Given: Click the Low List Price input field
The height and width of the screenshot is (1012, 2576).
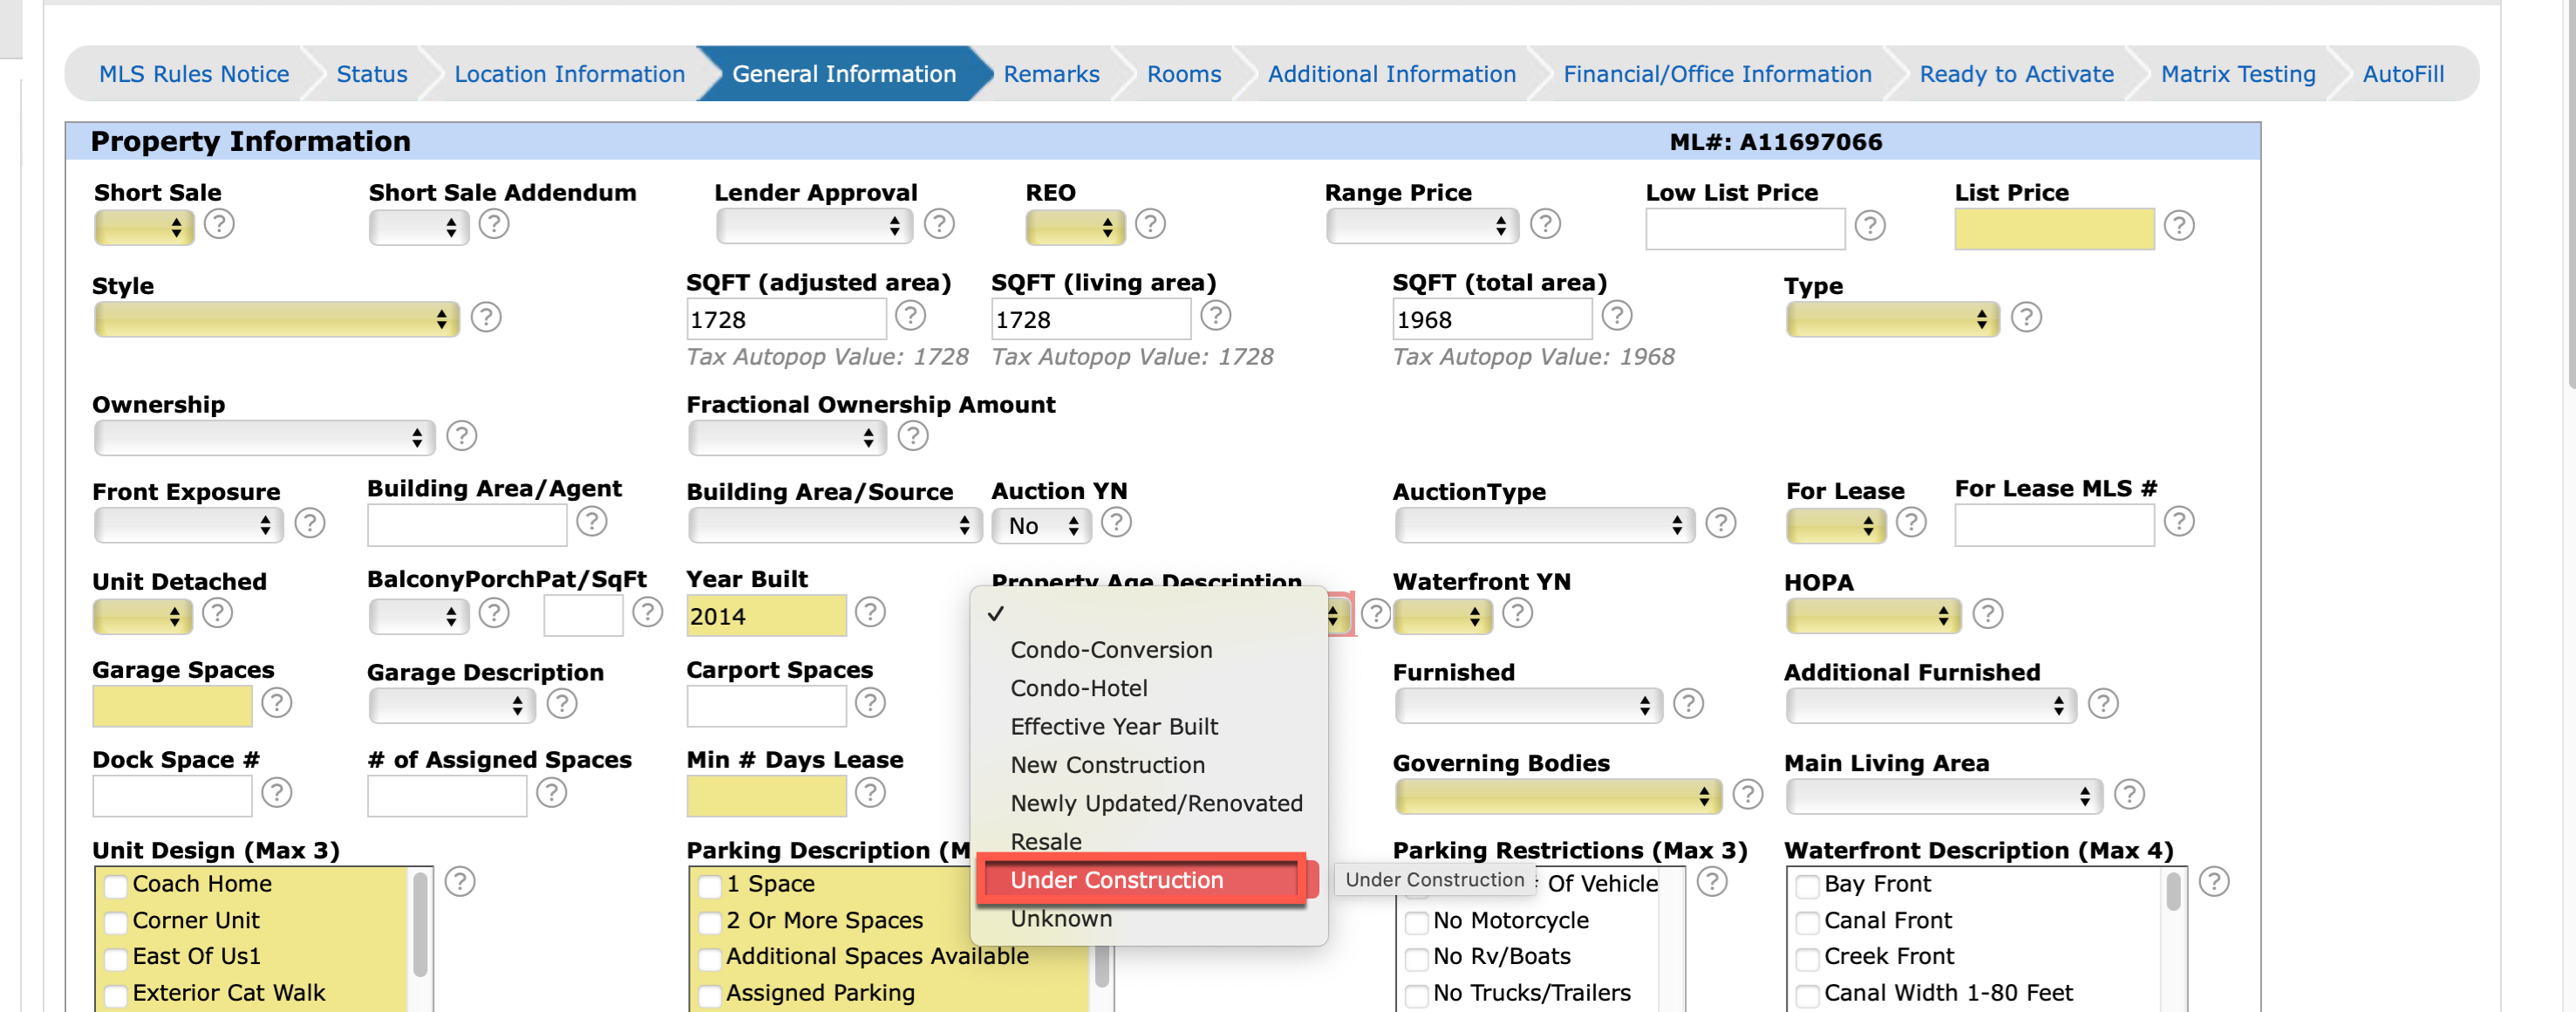Looking at the screenshot, I should click(1744, 229).
